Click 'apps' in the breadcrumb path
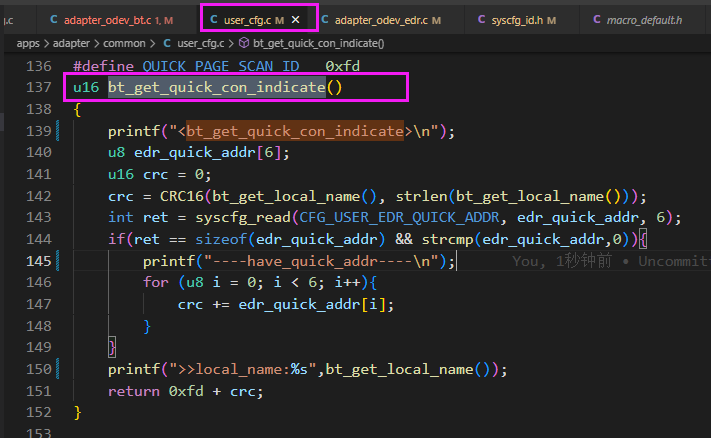 coord(28,44)
